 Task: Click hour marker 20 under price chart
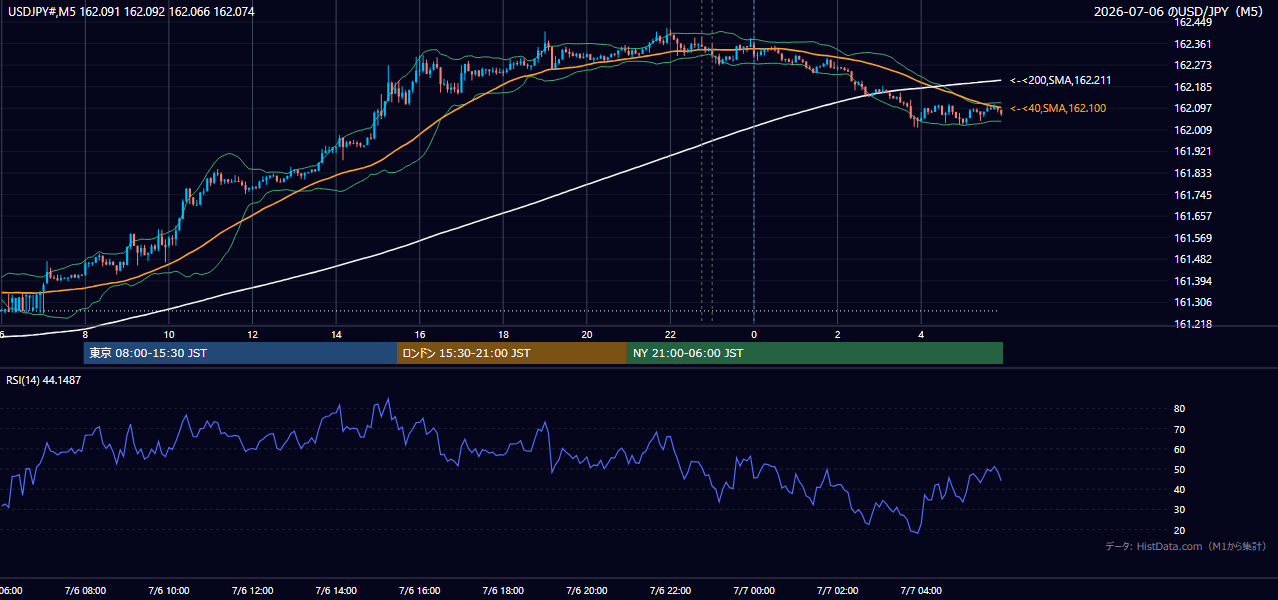pos(587,334)
